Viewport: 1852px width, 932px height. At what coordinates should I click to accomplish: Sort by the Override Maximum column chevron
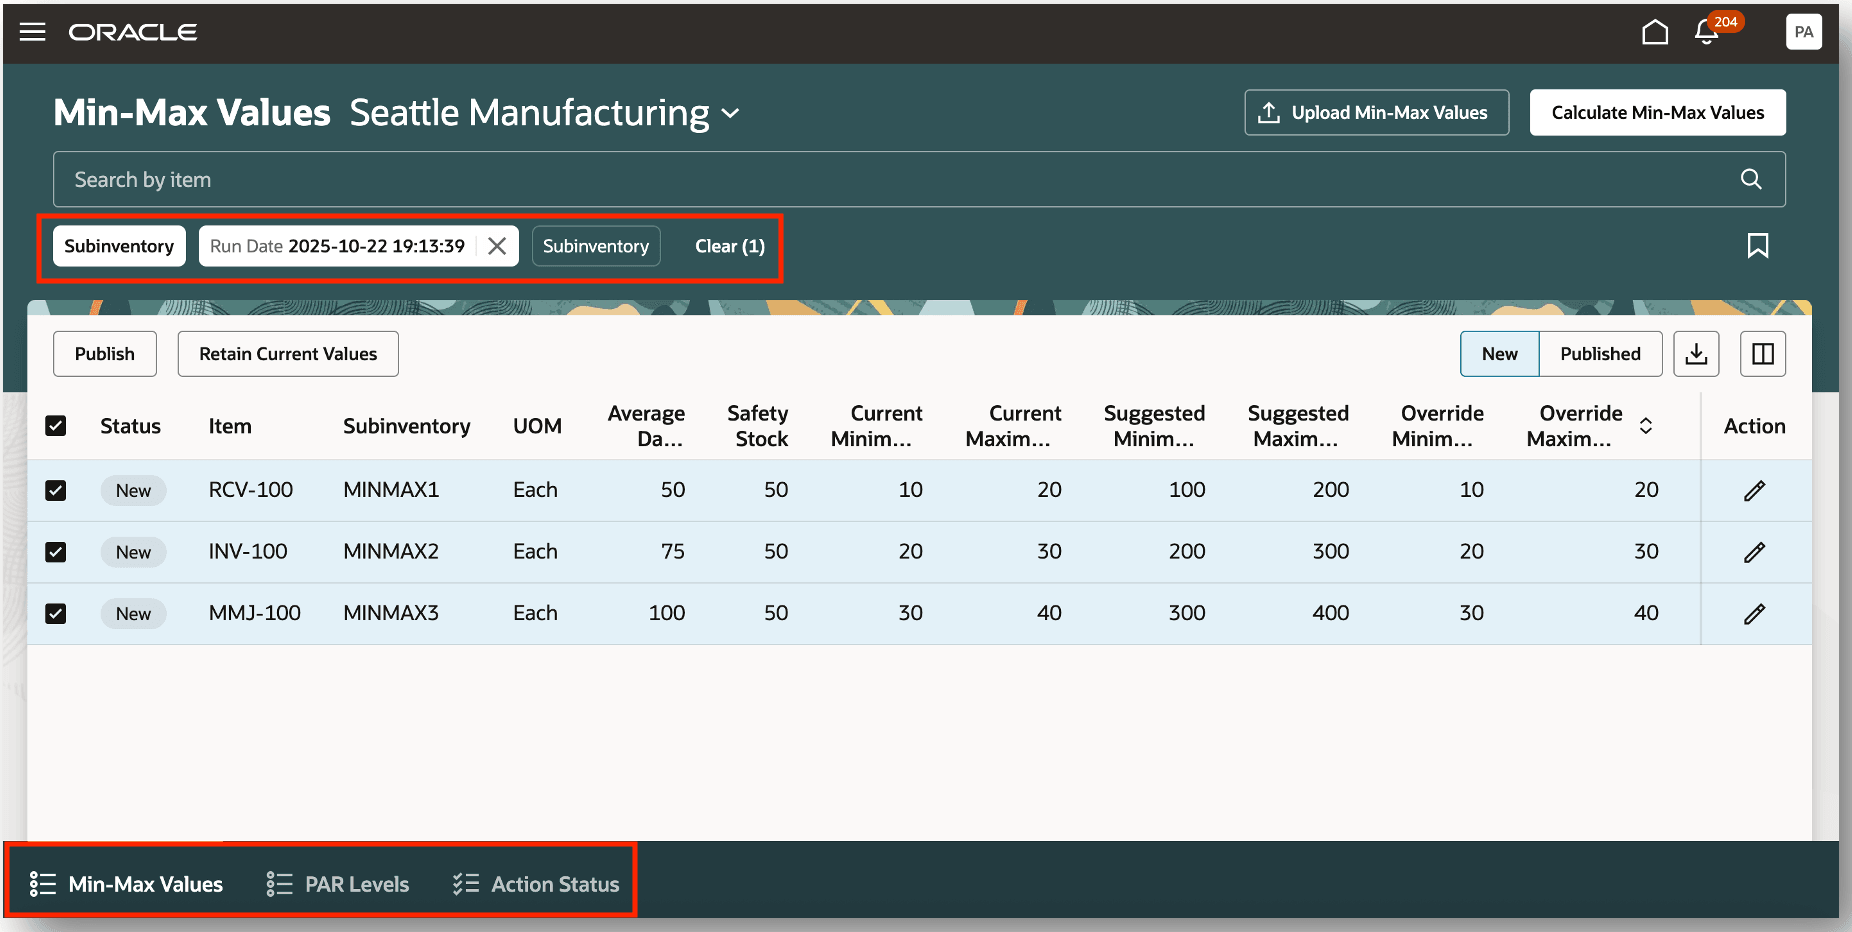click(1647, 425)
